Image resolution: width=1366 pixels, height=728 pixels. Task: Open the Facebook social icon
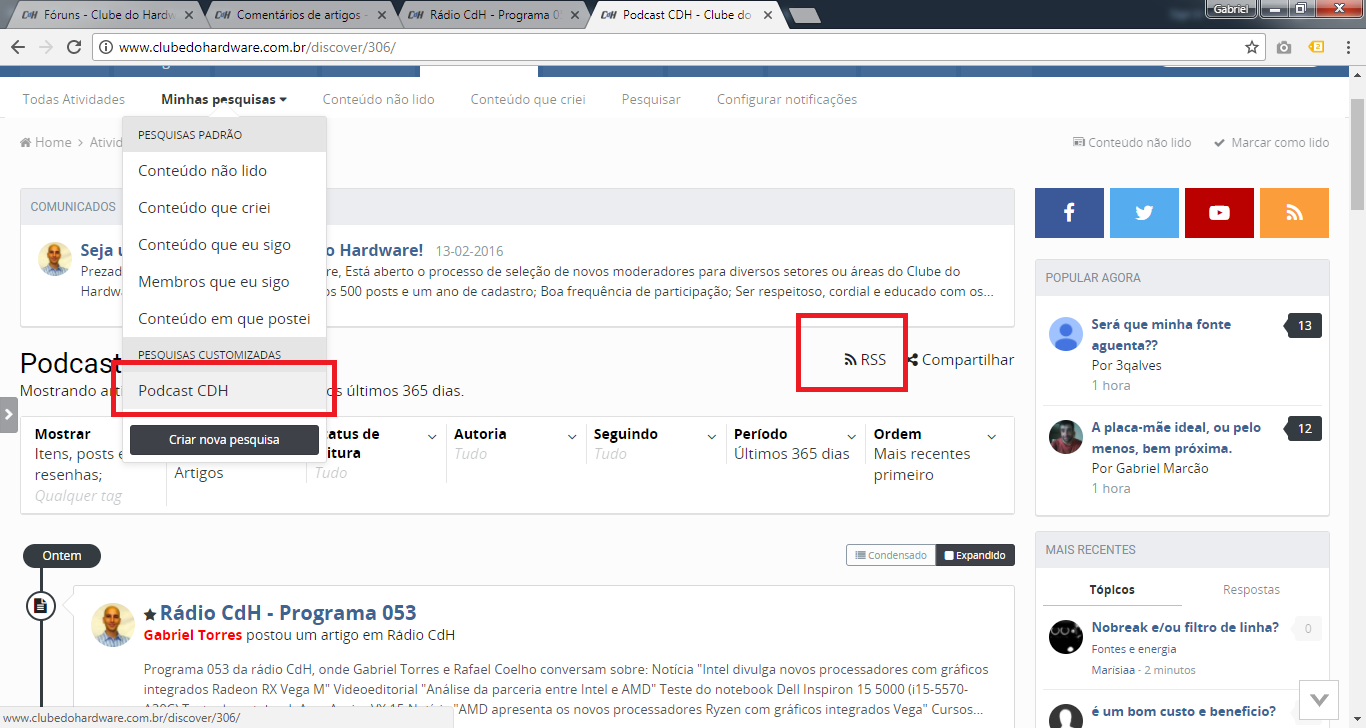(x=1069, y=212)
